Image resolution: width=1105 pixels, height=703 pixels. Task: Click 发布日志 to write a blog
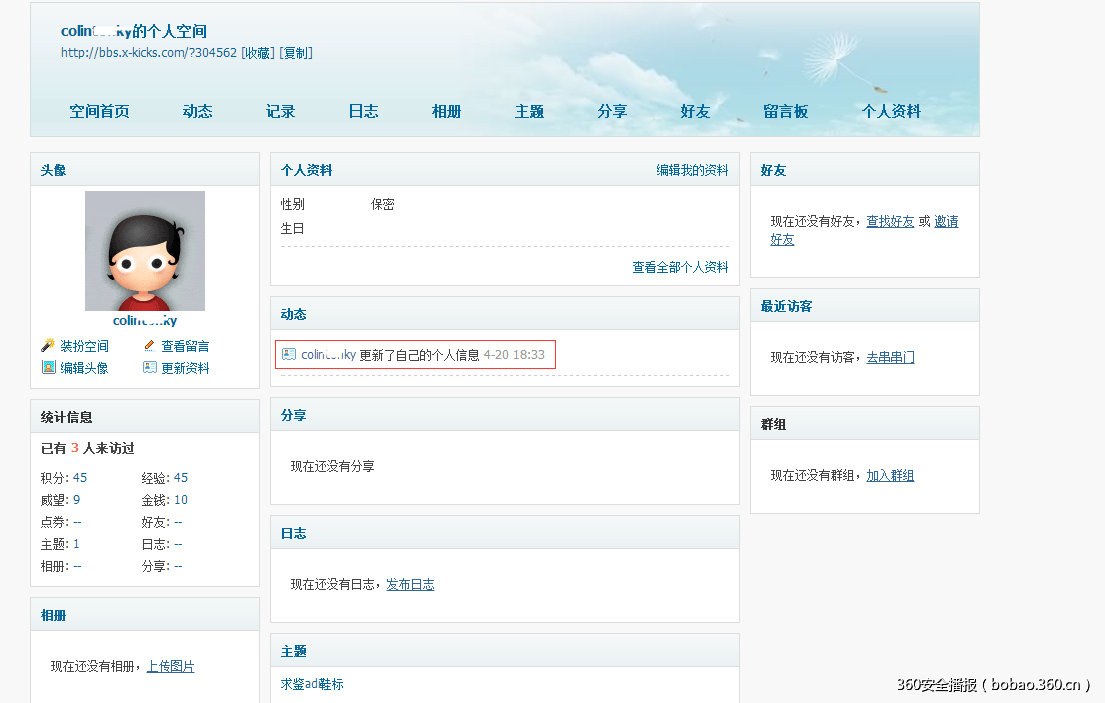(410, 586)
